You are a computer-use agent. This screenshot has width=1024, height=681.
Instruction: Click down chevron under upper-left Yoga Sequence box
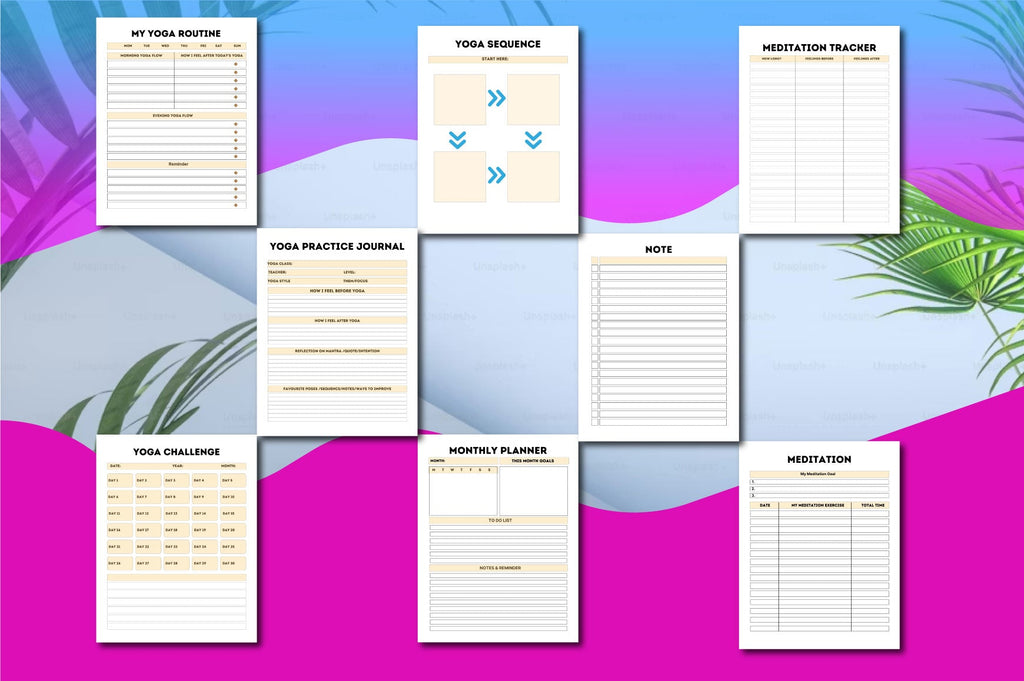click(458, 140)
